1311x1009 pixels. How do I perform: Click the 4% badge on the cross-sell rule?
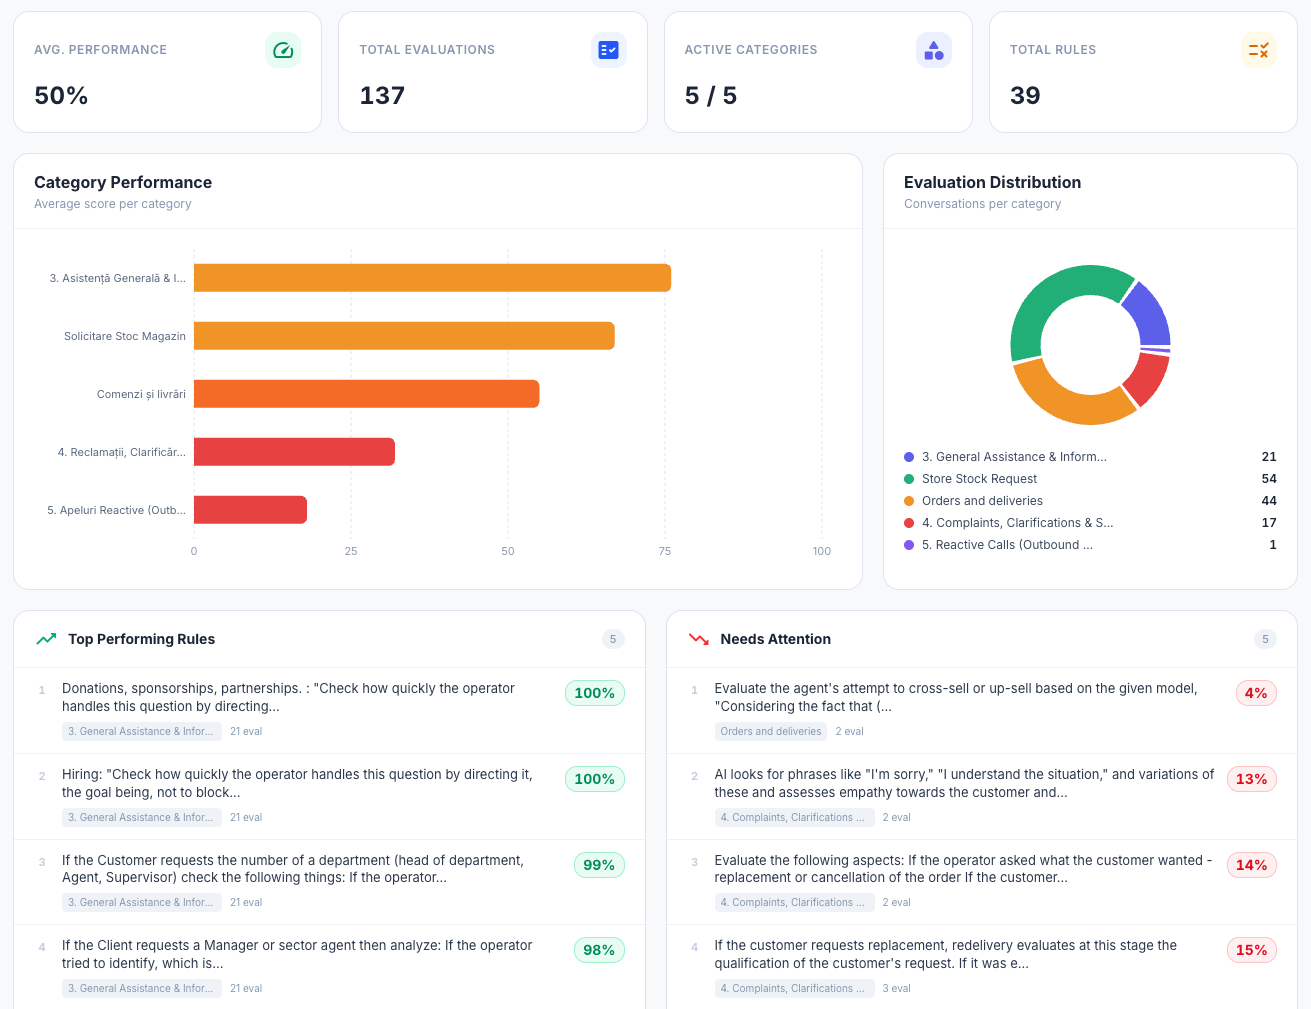tap(1255, 692)
